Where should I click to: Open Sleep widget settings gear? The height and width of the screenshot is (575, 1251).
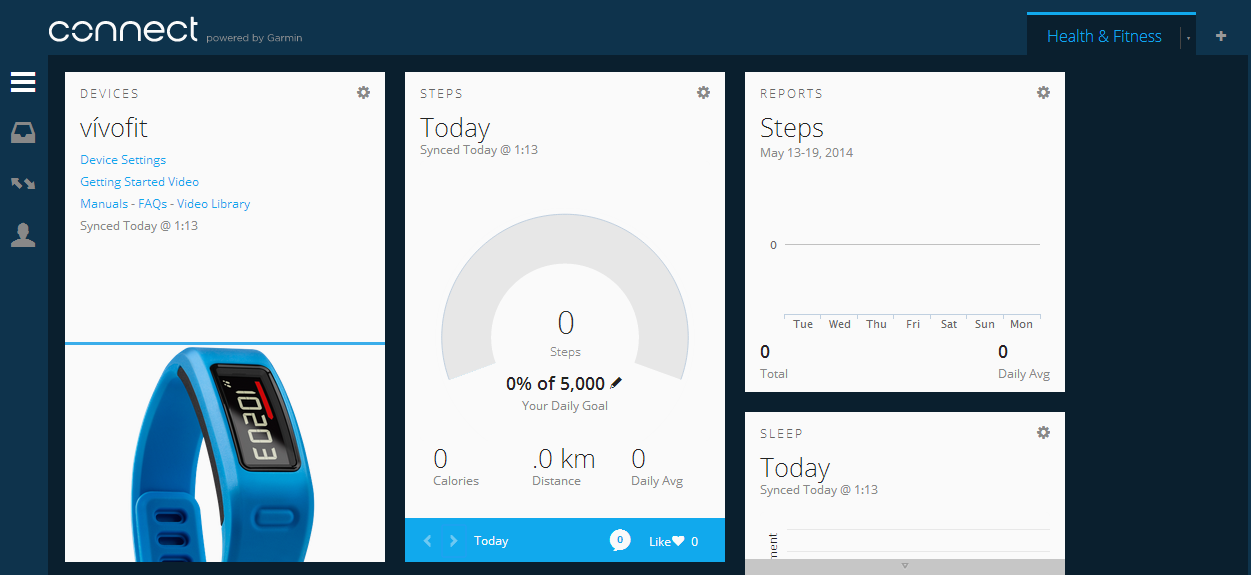click(x=1043, y=432)
